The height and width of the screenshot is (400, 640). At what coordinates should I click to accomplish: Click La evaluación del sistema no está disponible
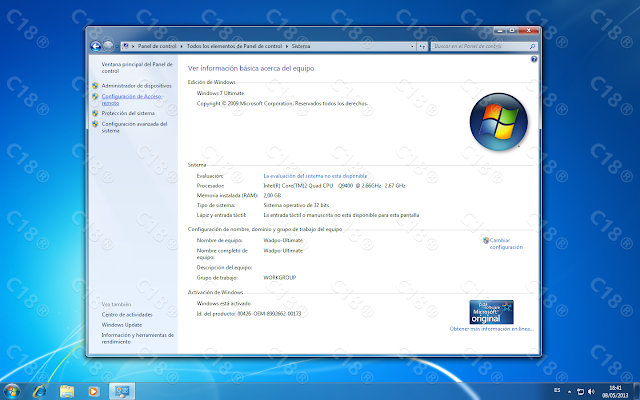(316, 176)
